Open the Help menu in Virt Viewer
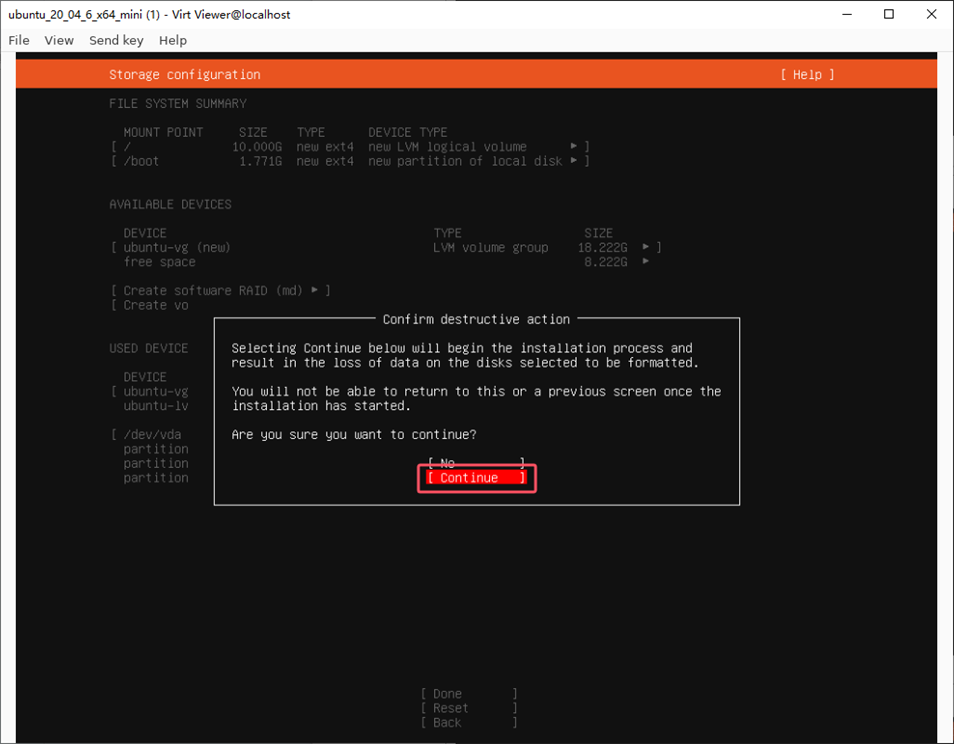954x744 pixels. click(173, 40)
